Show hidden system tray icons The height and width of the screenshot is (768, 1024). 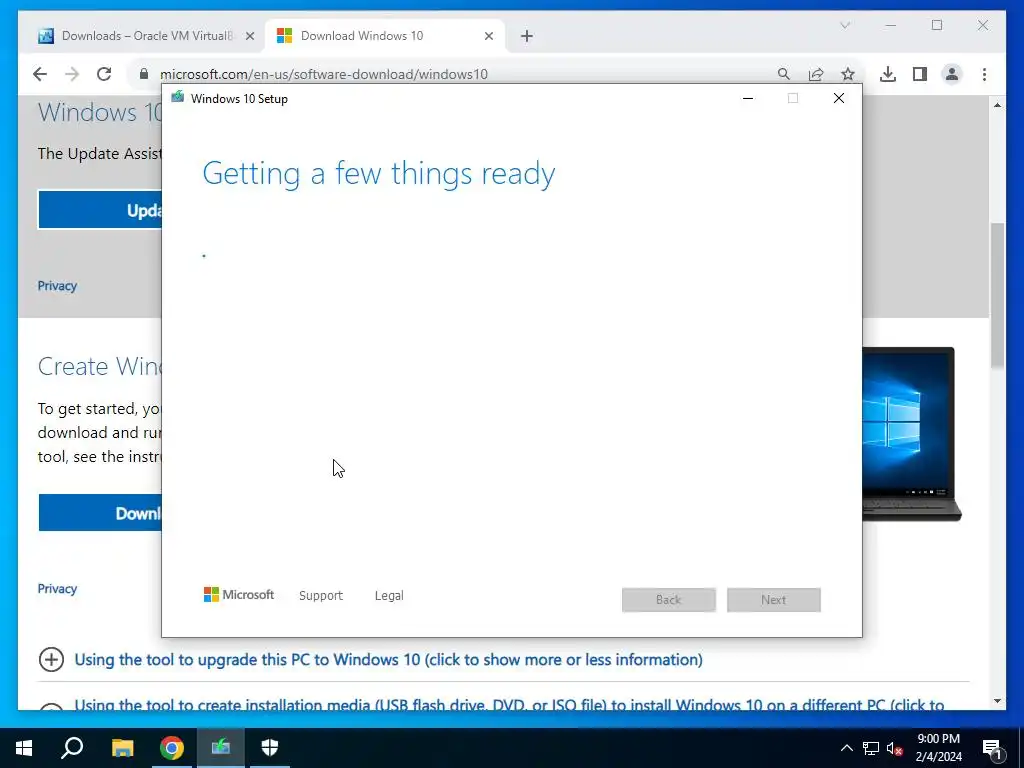(846, 748)
